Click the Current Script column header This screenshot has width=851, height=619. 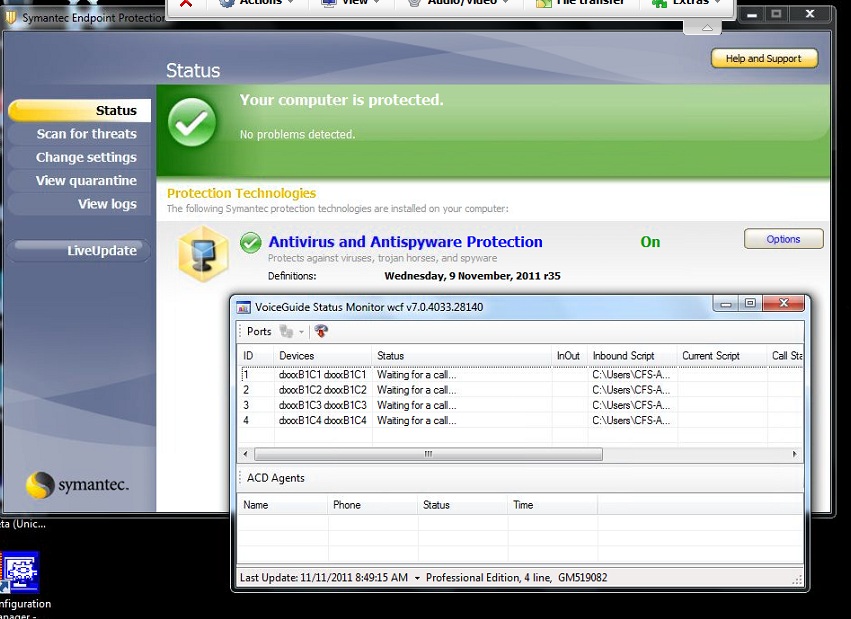722,356
